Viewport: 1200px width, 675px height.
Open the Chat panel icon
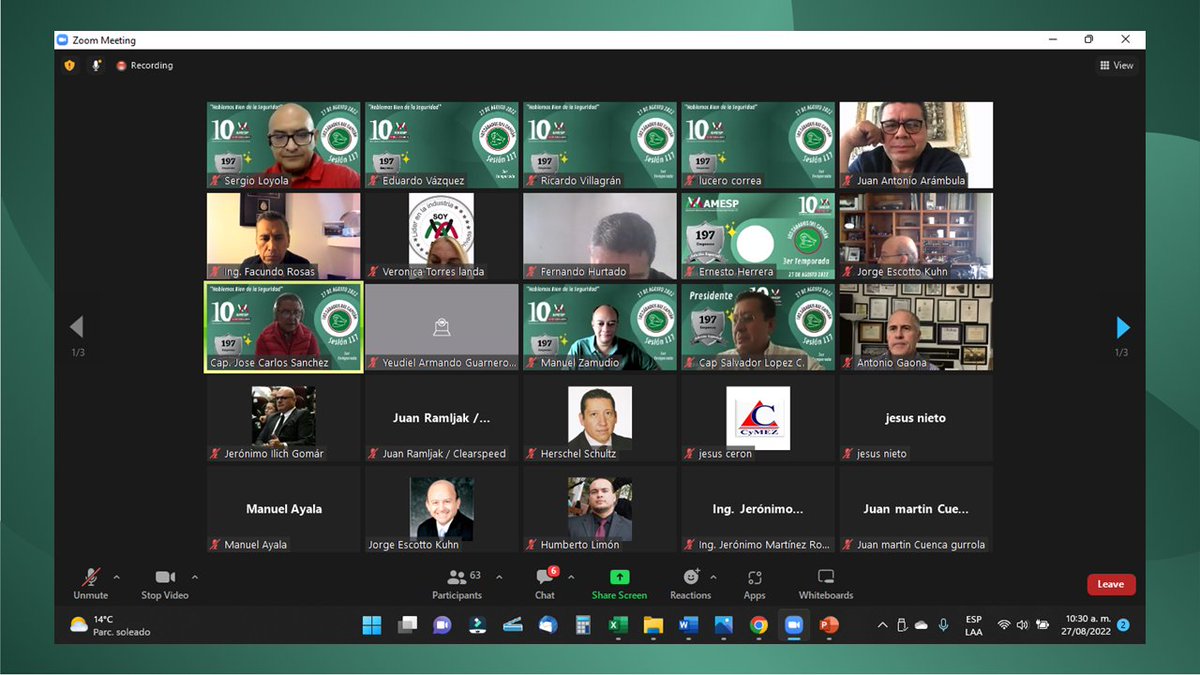click(x=544, y=577)
